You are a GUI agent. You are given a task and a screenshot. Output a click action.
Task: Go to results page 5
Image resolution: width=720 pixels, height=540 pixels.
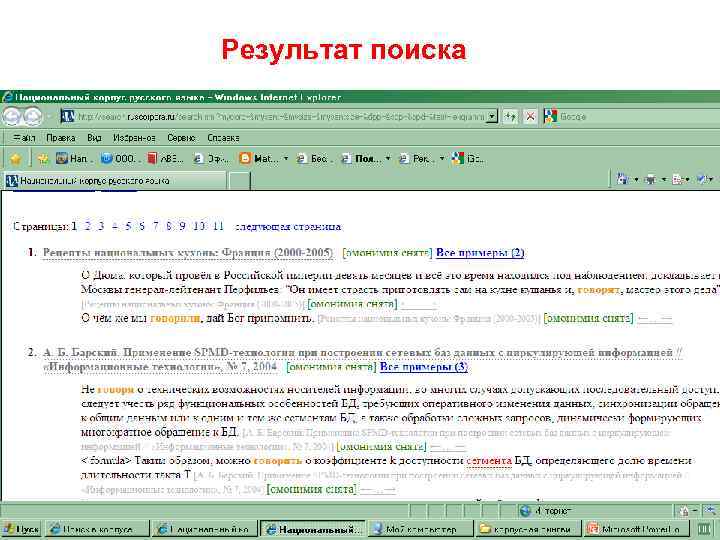coord(128,226)
